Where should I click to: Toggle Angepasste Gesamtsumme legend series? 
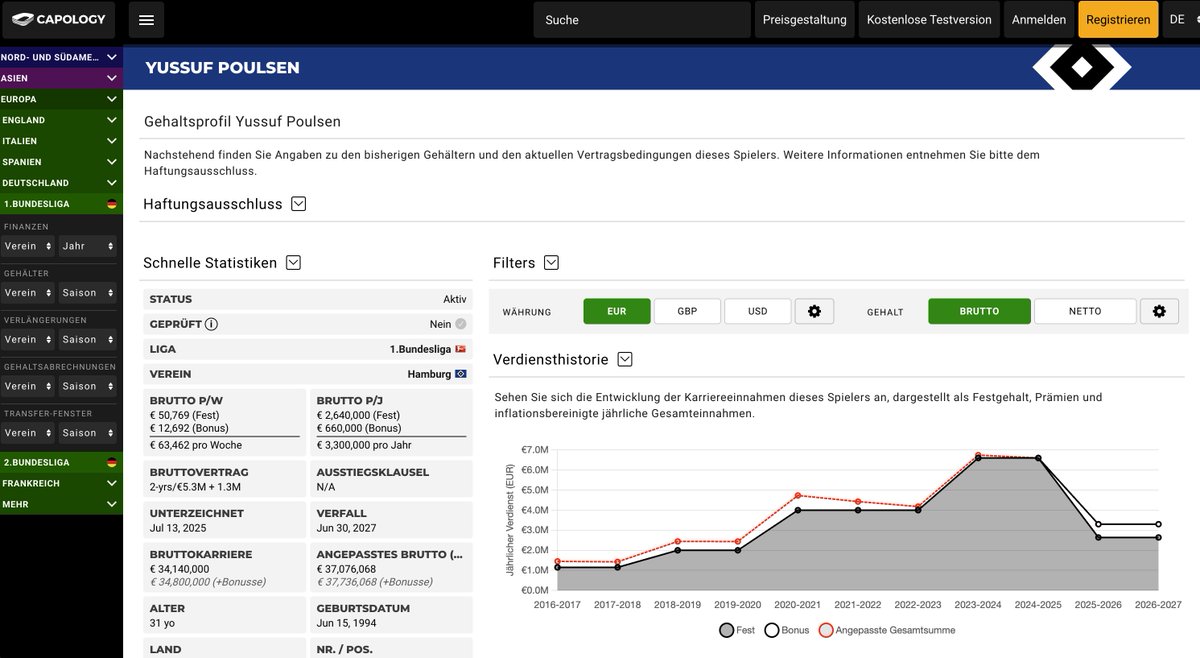(886, 630)
